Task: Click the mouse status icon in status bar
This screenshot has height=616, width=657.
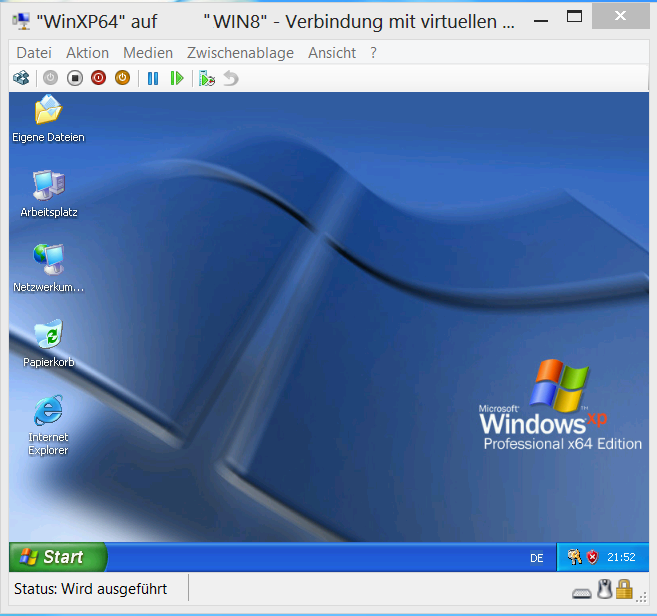Action: 604,589
